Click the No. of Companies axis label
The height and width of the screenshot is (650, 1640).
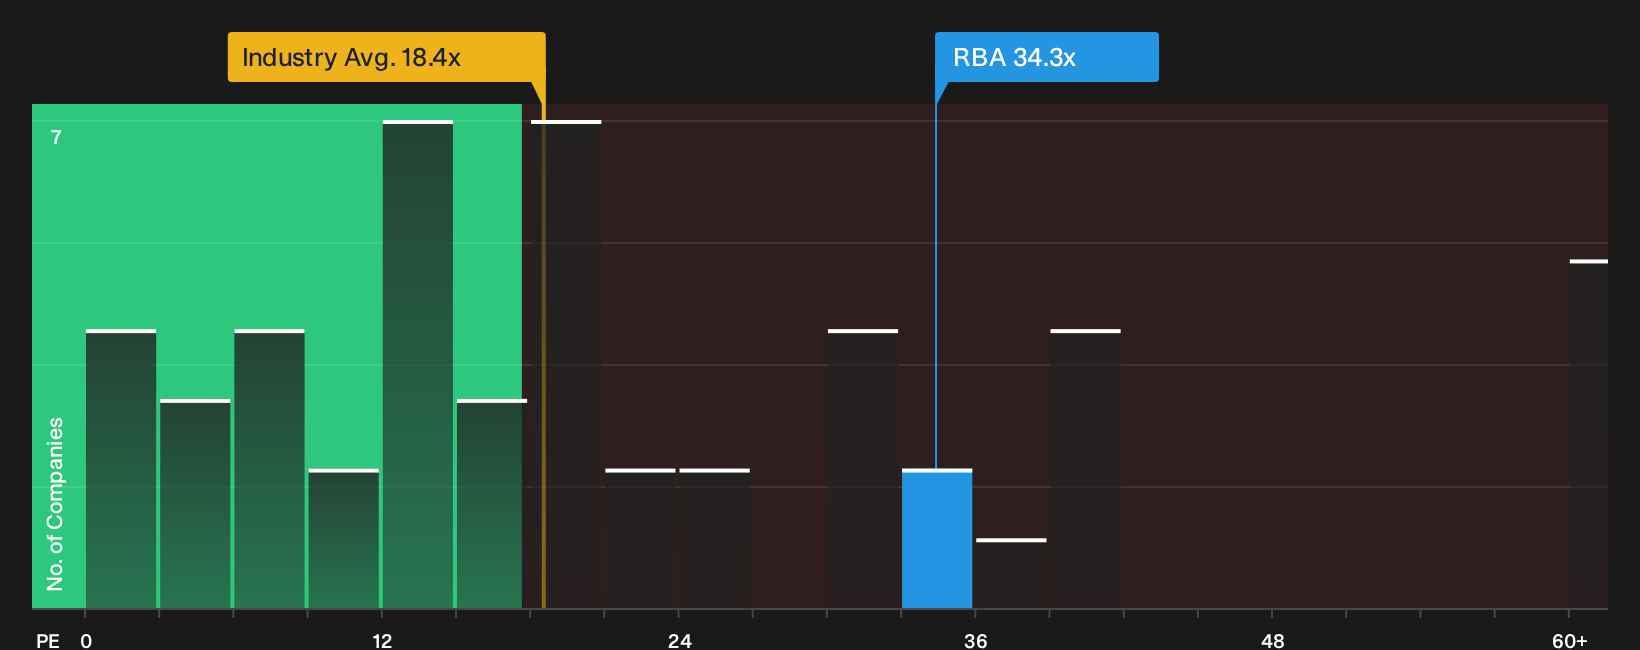click(x=55, y=504)
